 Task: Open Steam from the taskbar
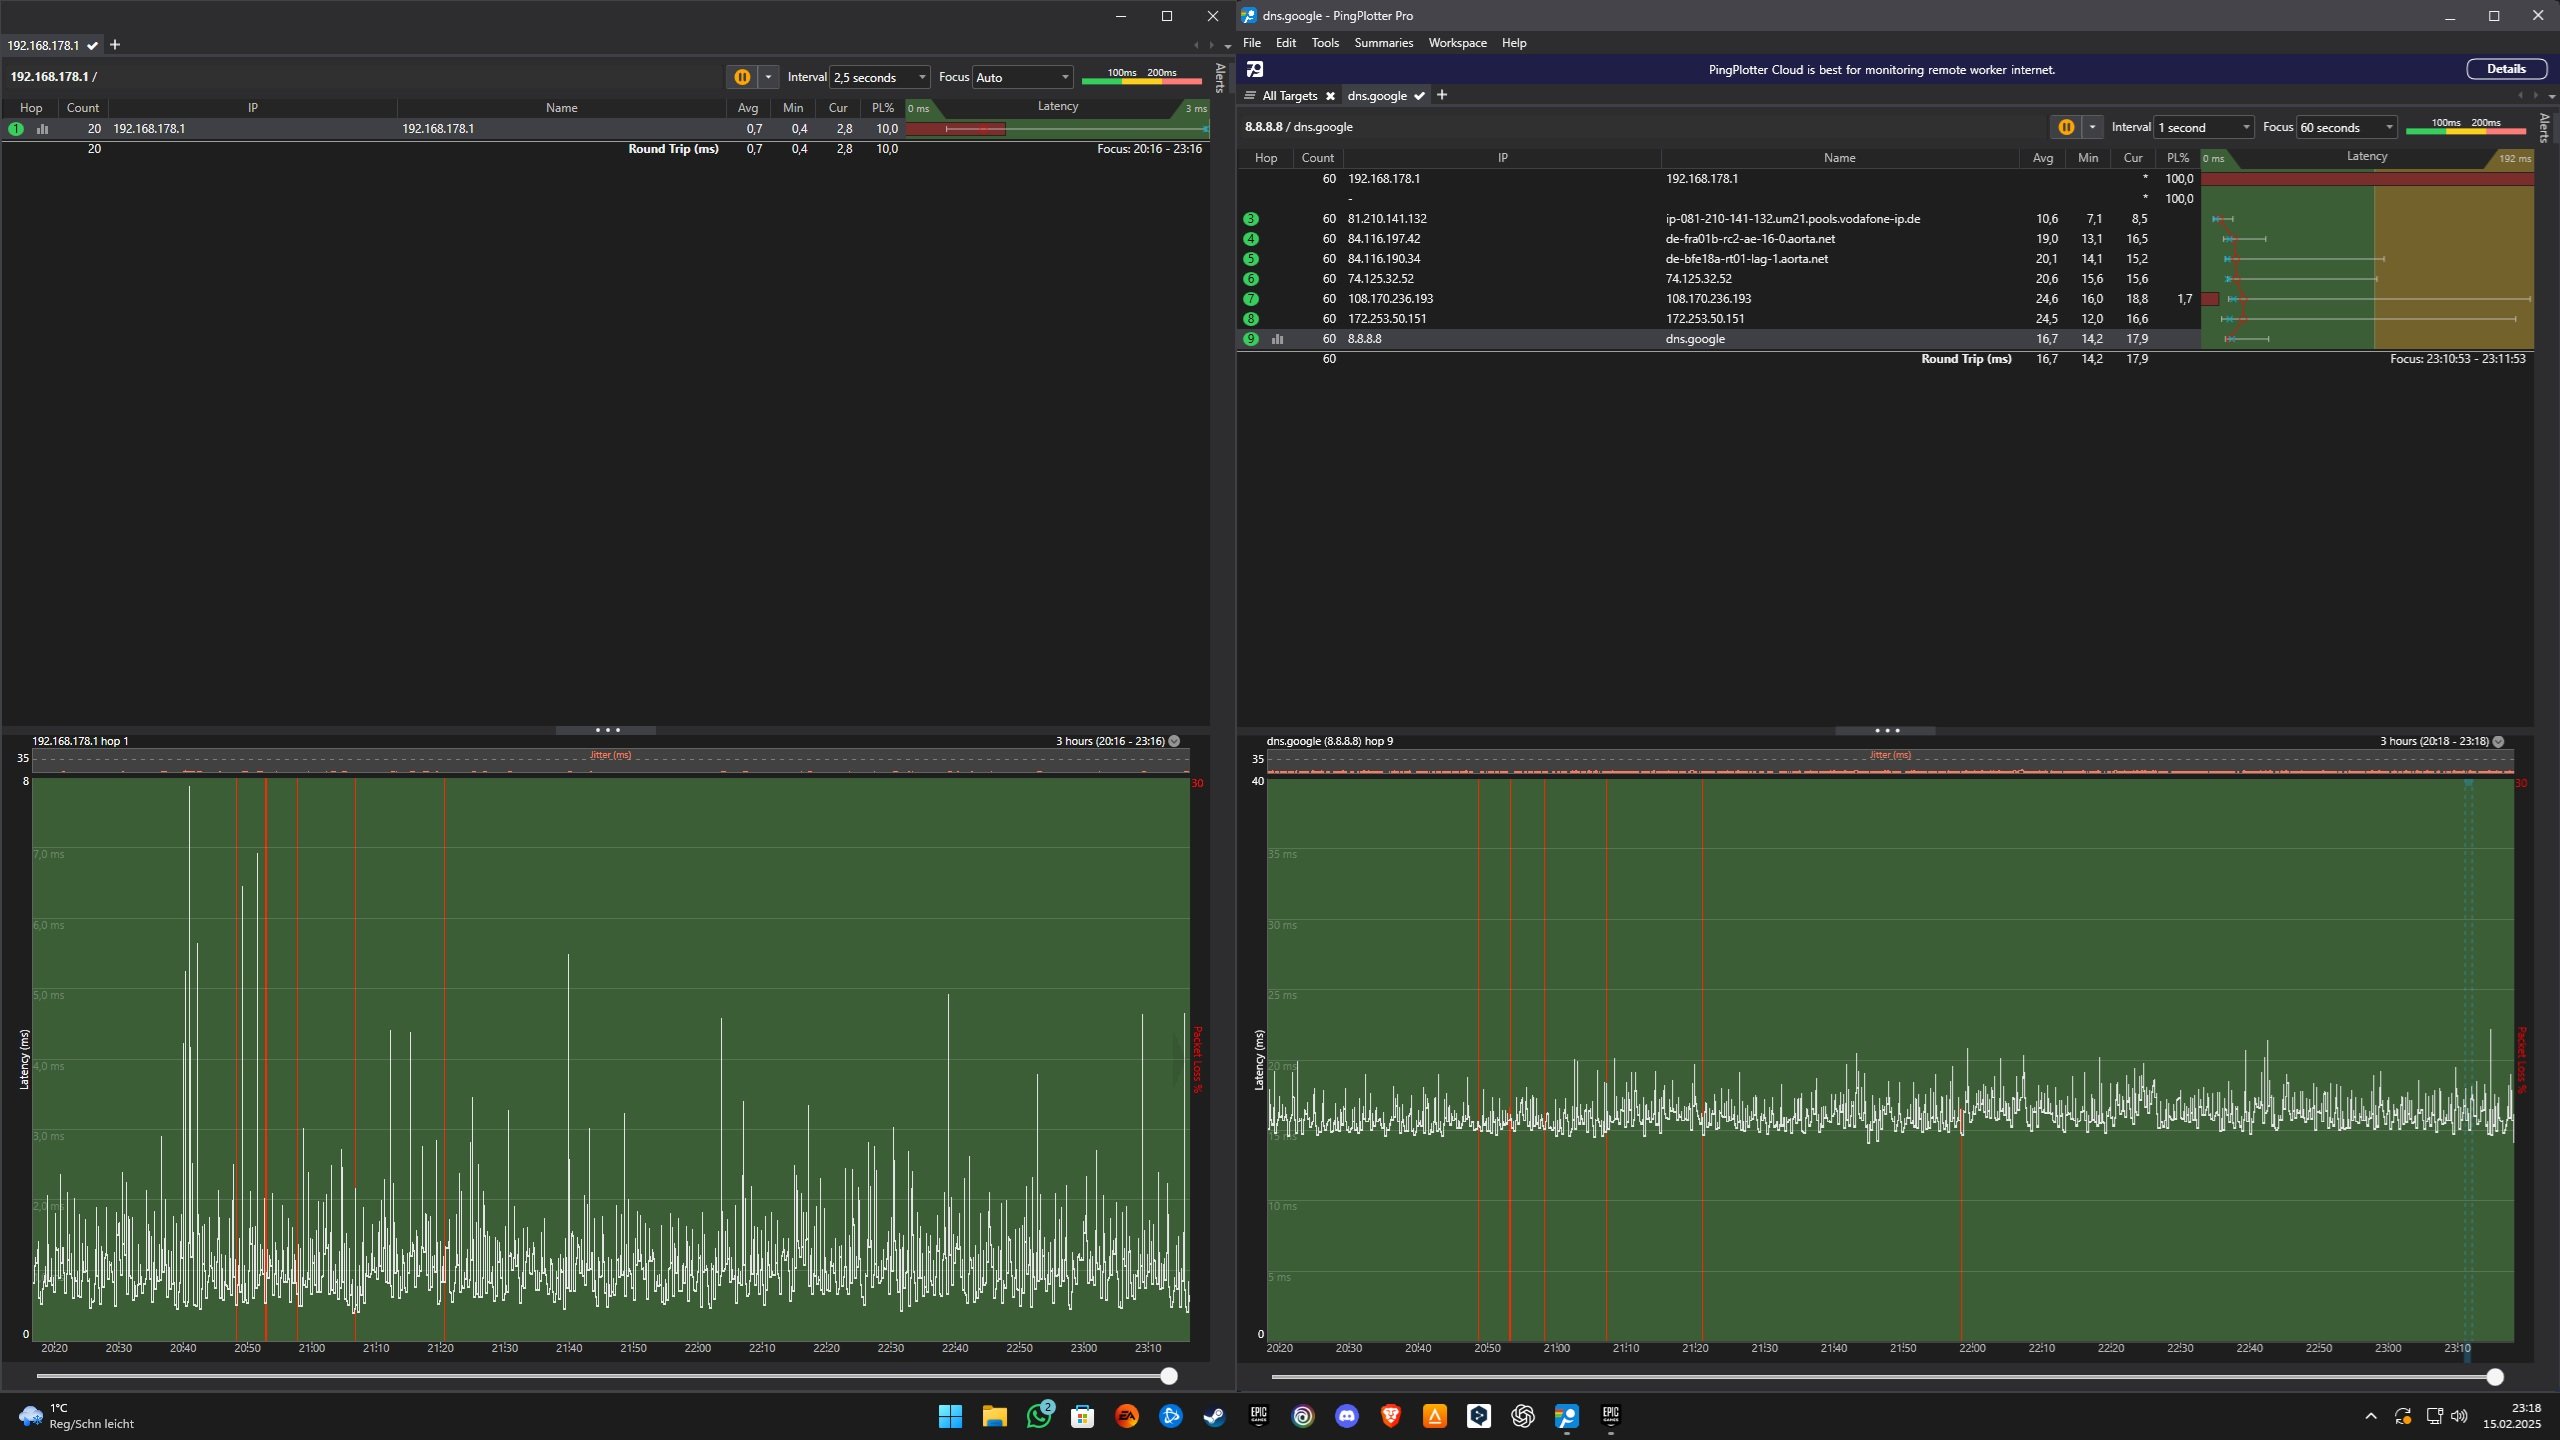[x=1214, y=1416]
